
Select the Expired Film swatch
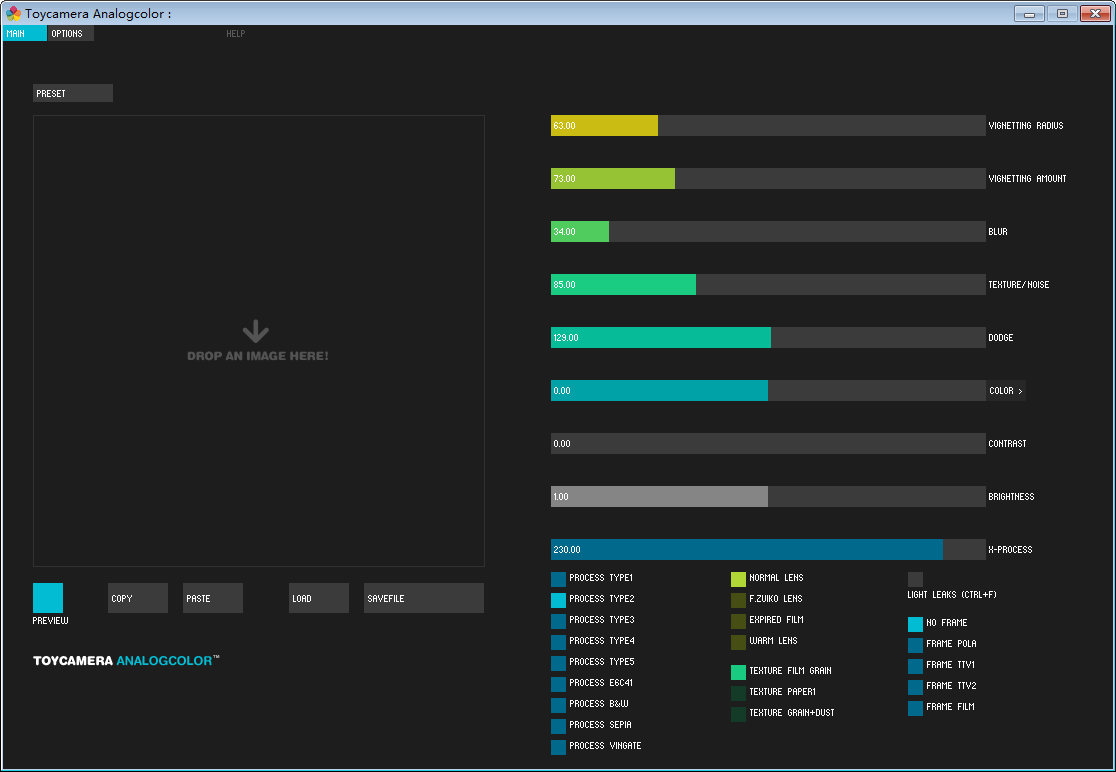coord(739,621)
